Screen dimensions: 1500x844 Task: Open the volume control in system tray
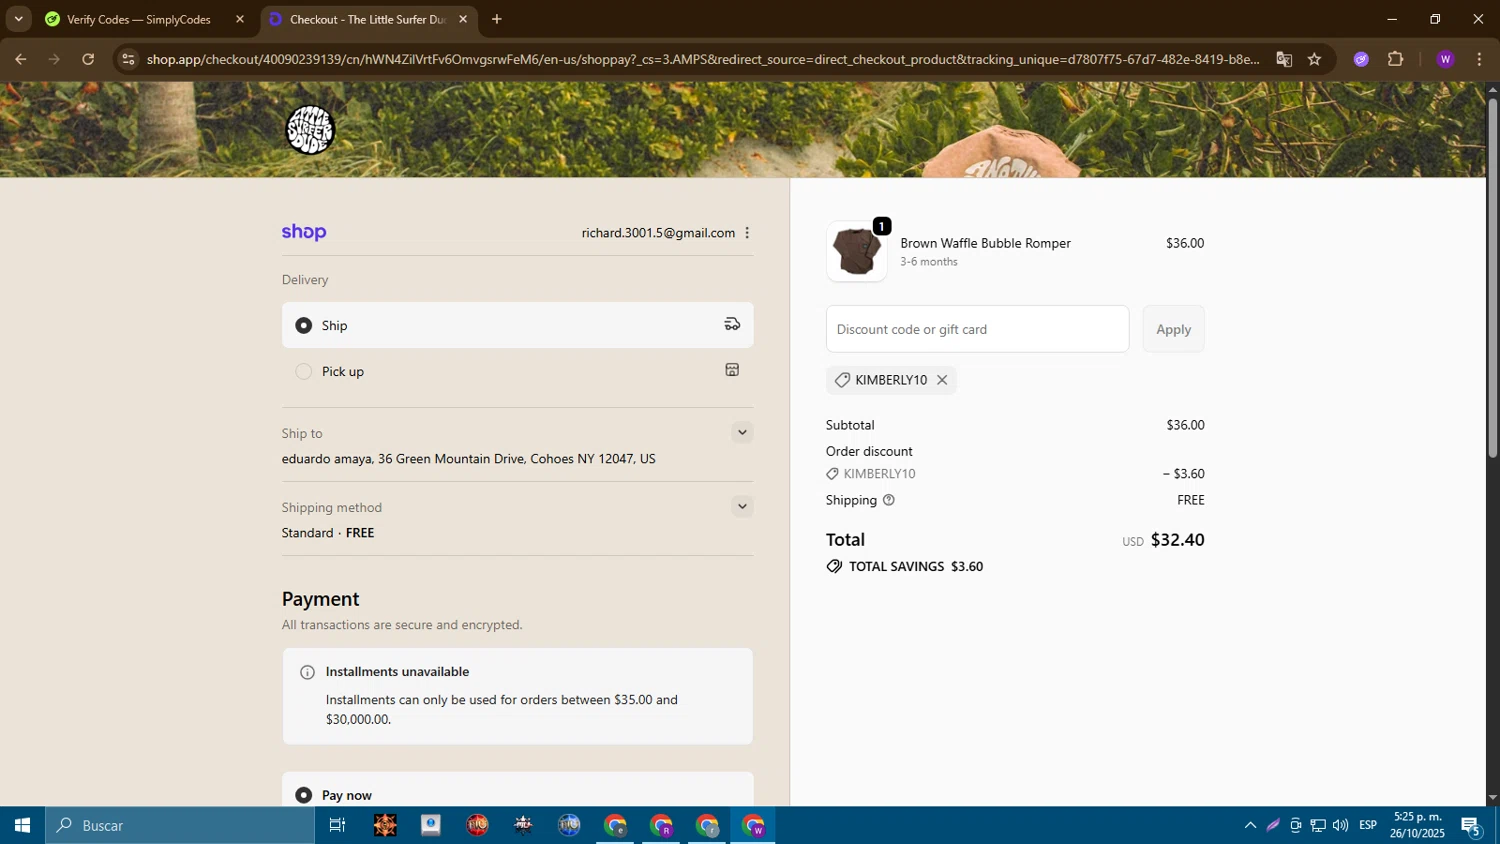point(1340,825)
